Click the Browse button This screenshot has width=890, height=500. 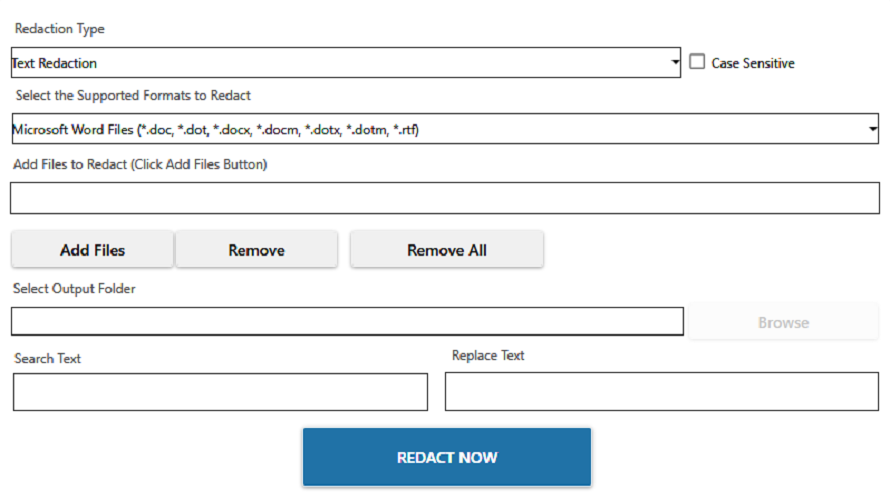pos(783,322)
